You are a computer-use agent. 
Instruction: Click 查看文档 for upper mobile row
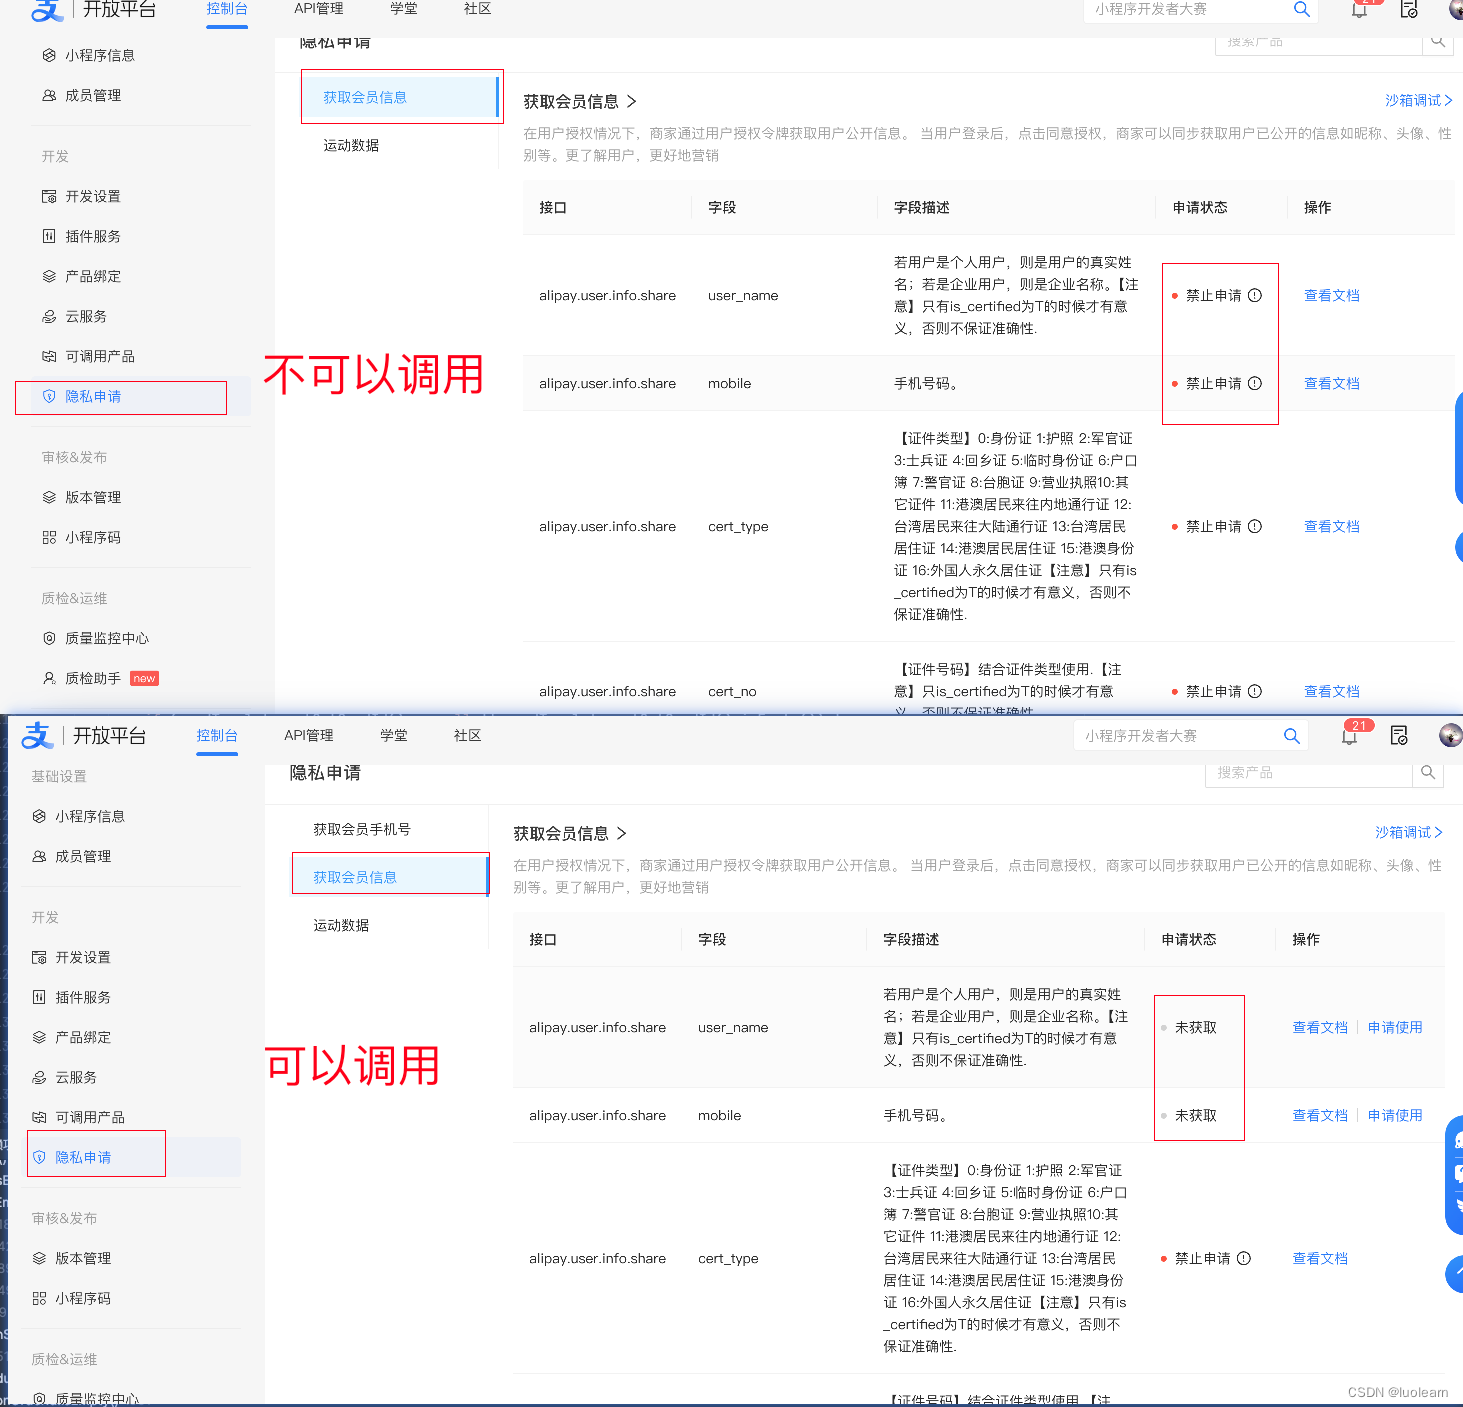click(1332, 383)
